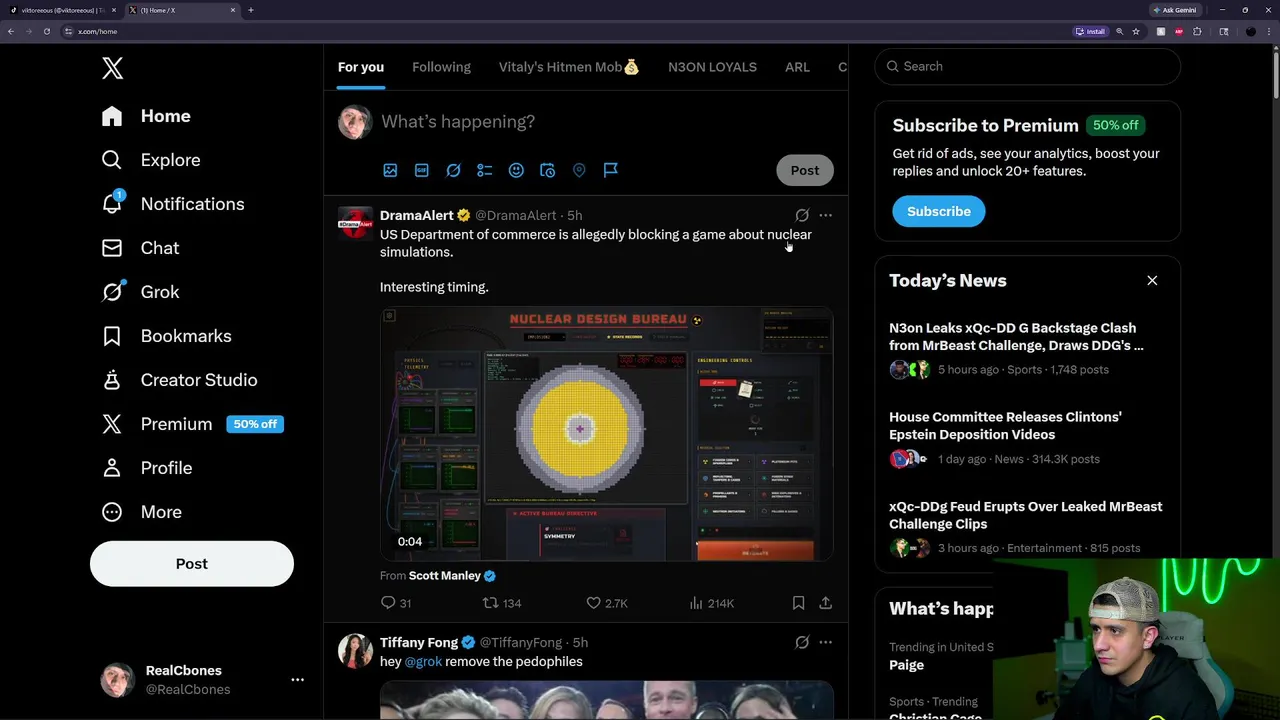Play the Nuclear Design Bureau video
This screenshot has height=720, width=1280.
(606, 434)
